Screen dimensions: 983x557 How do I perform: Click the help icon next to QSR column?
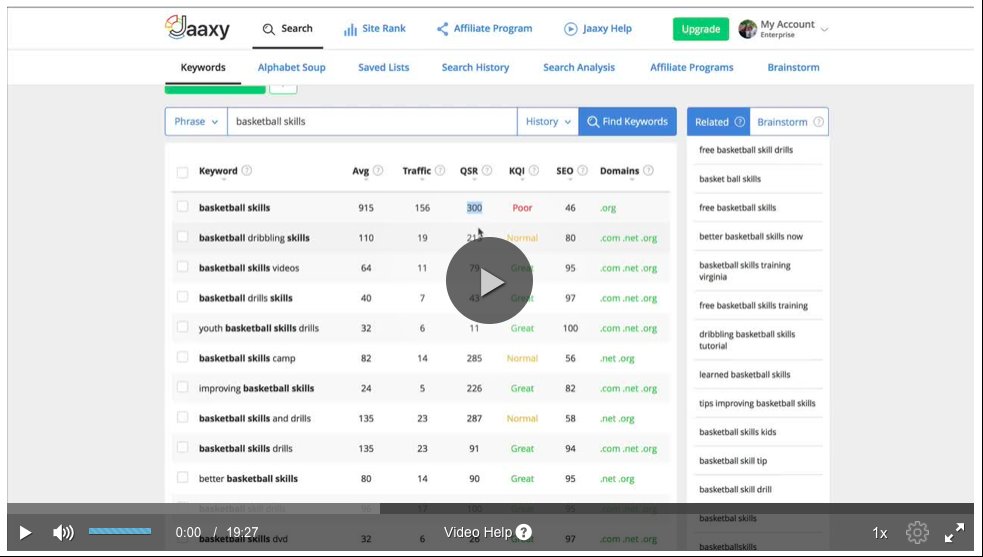[x=487, y=170]
